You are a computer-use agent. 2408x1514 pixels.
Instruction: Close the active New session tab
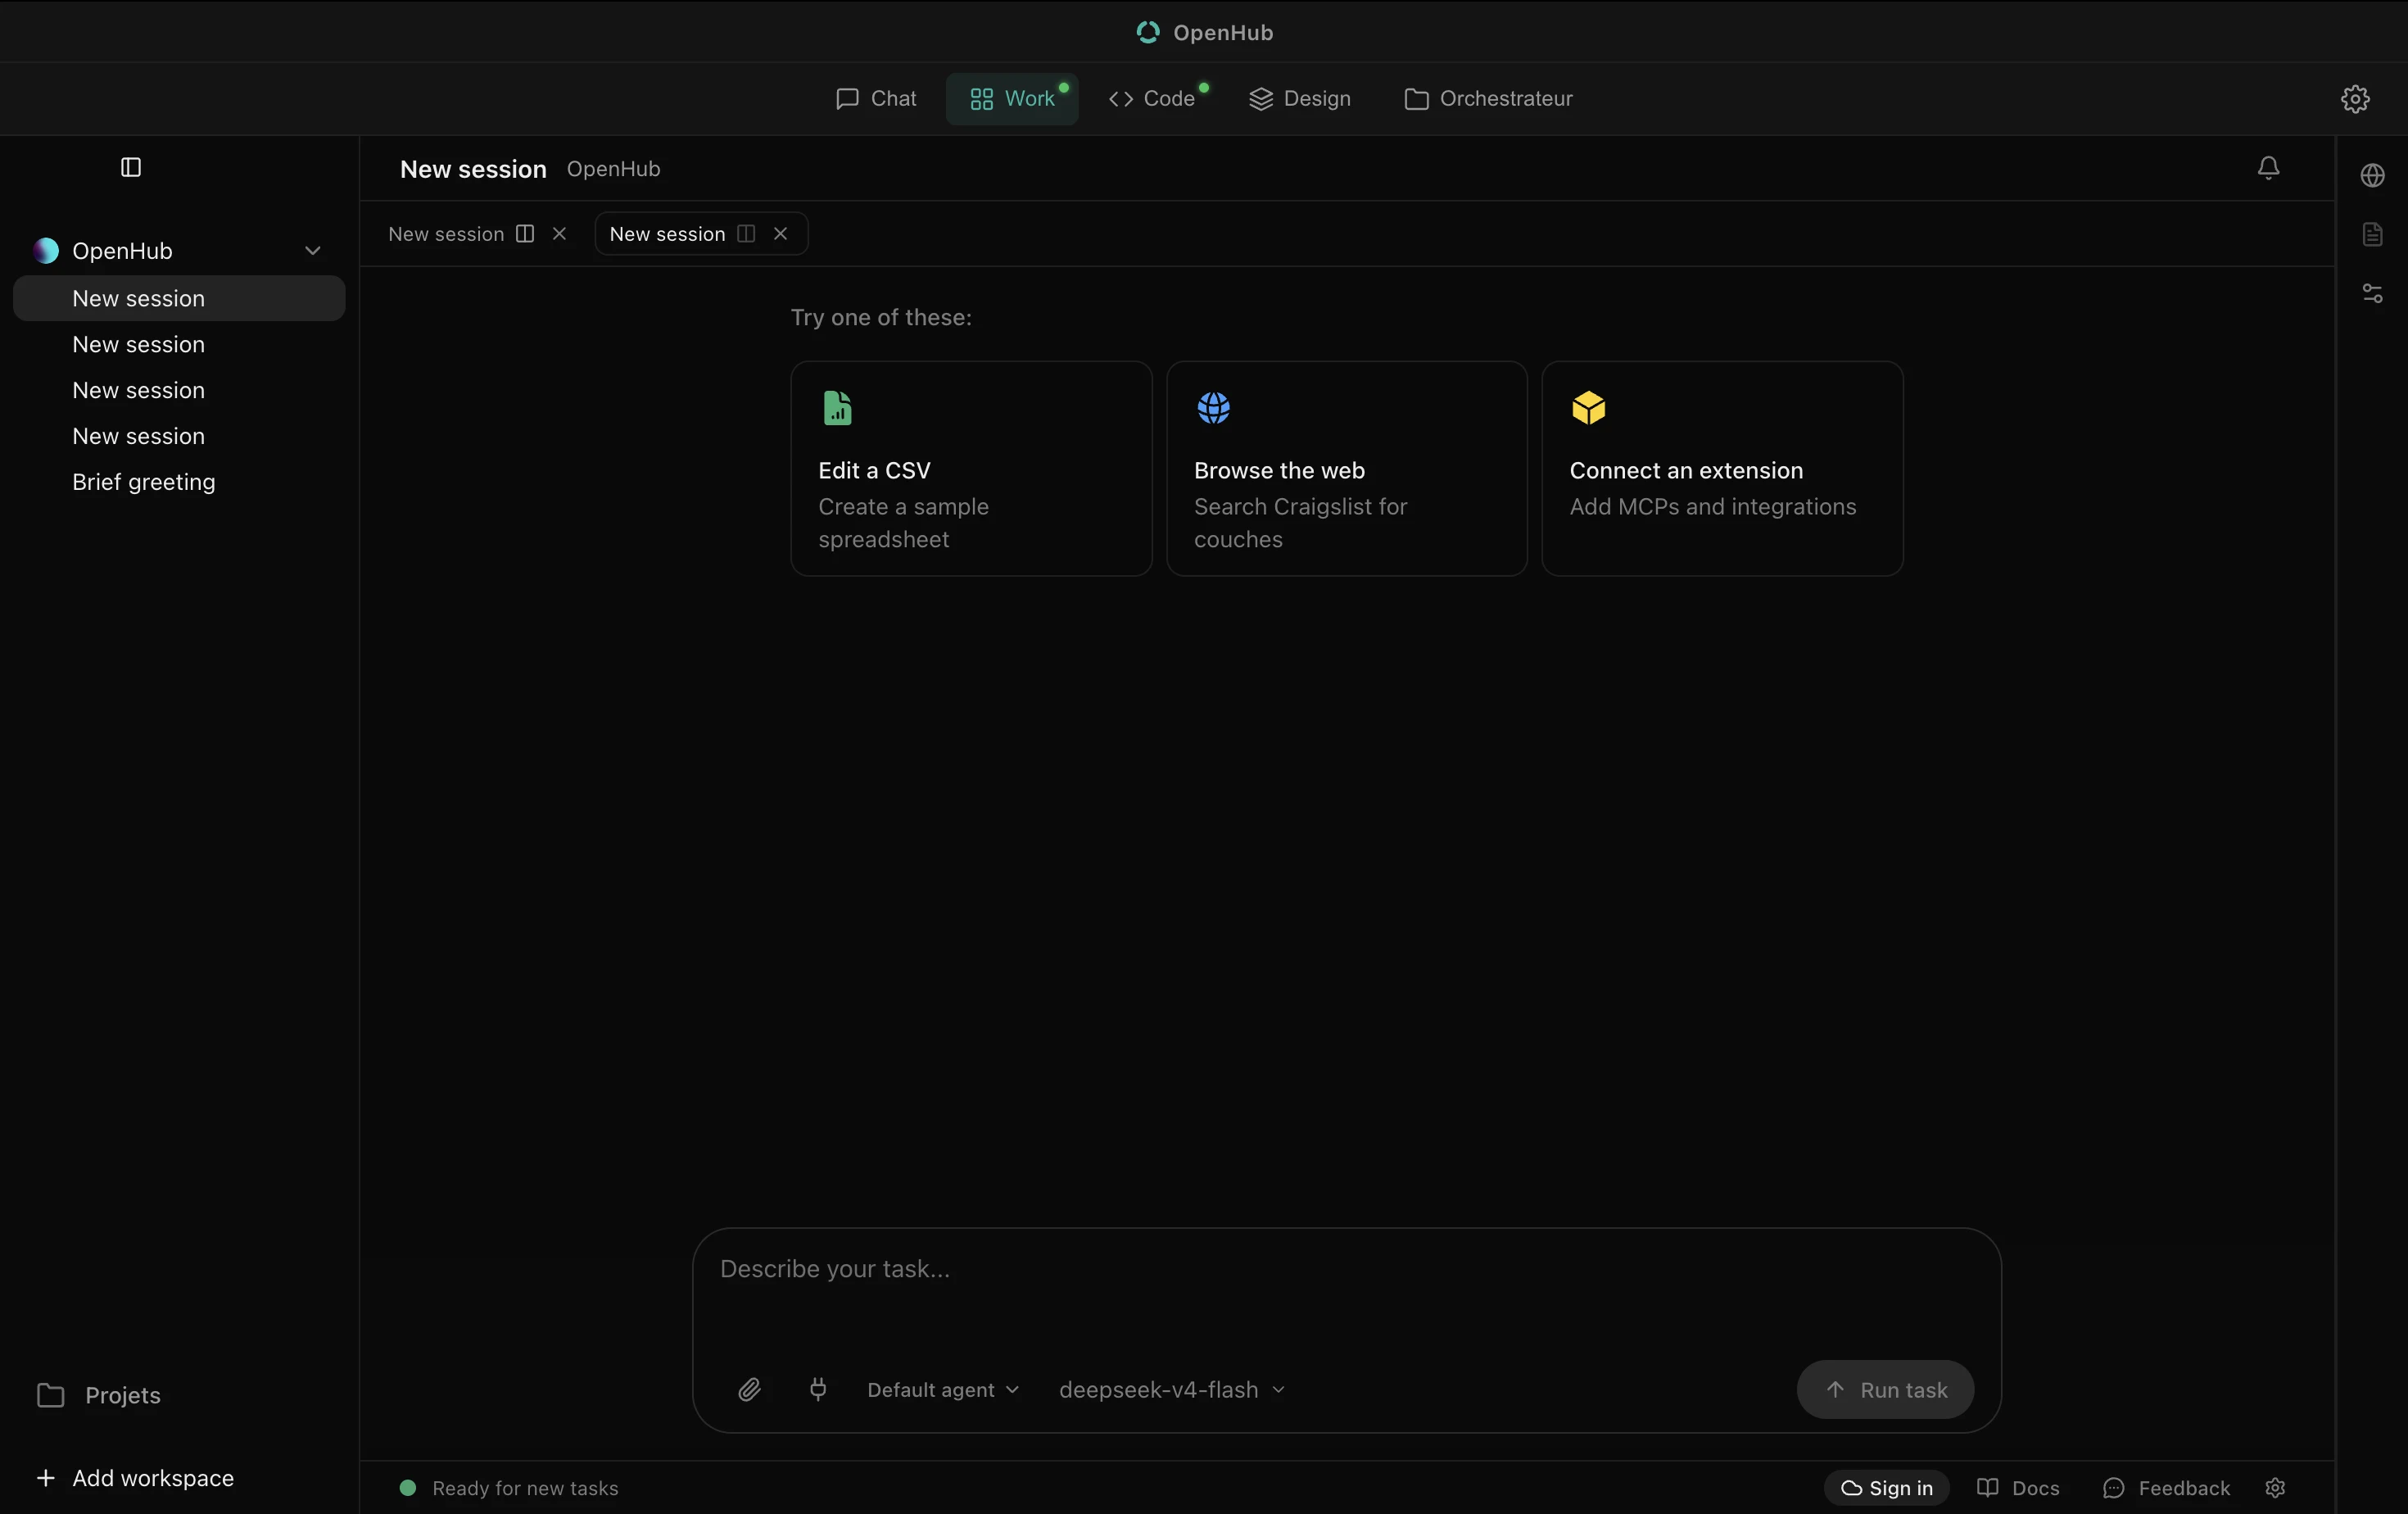781,234
